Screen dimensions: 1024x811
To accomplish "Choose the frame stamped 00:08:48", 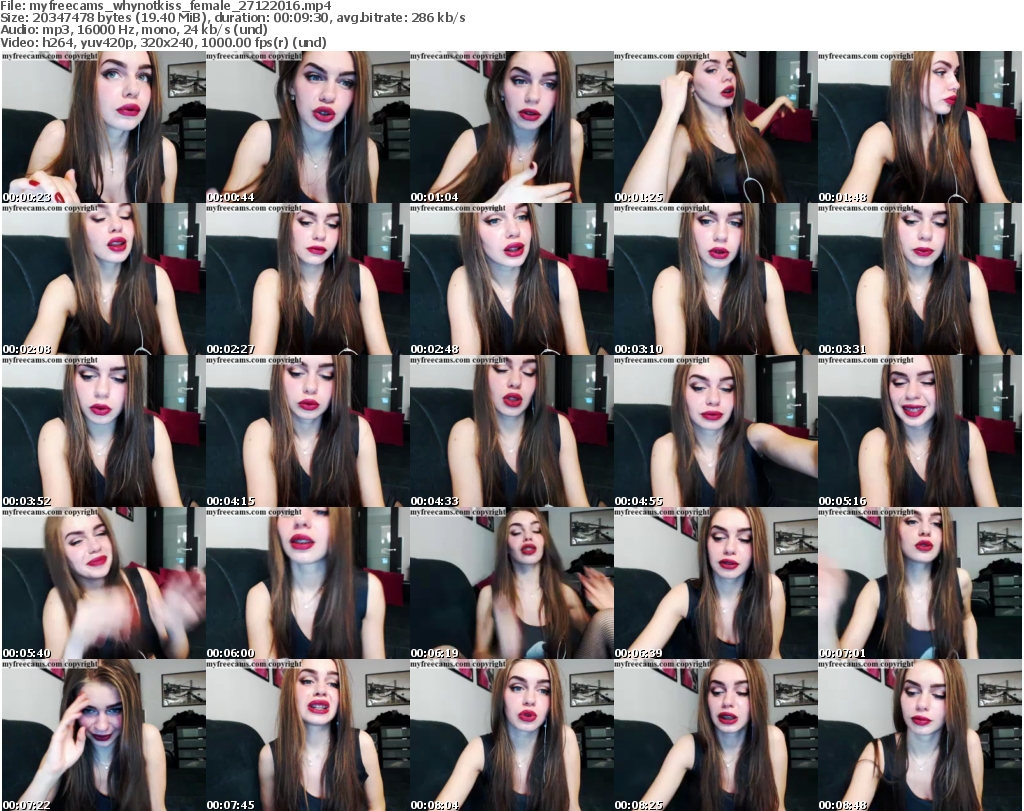I will (x=920, y=735).
